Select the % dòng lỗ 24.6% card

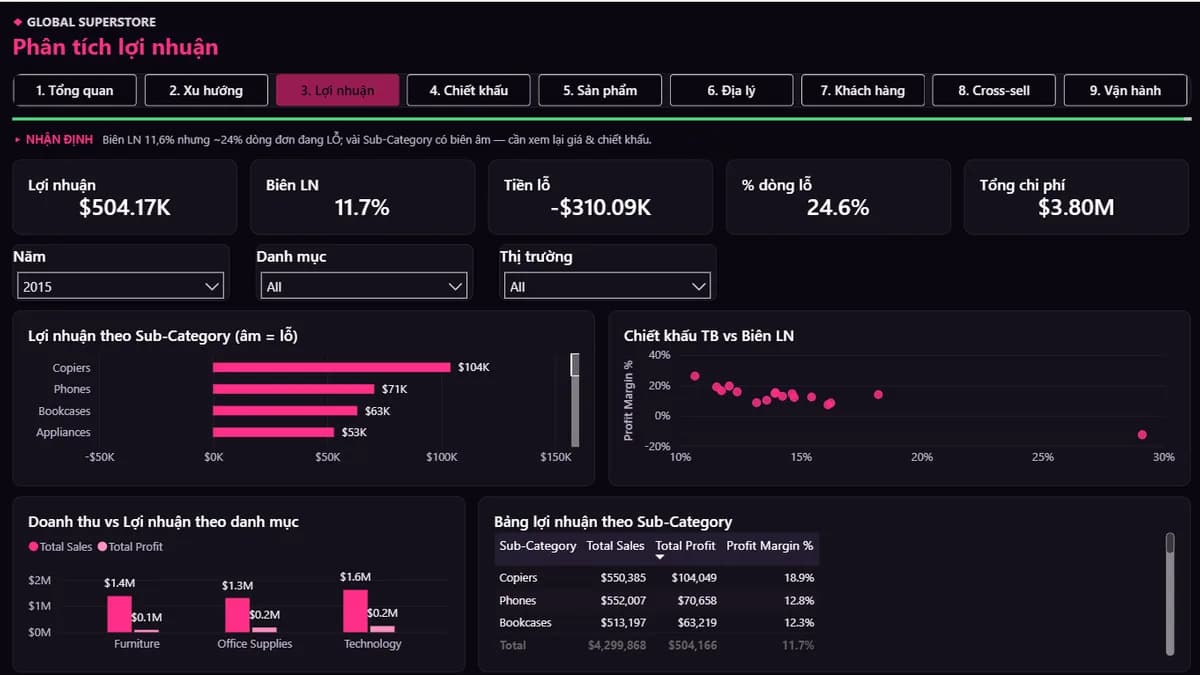[838, 197]
